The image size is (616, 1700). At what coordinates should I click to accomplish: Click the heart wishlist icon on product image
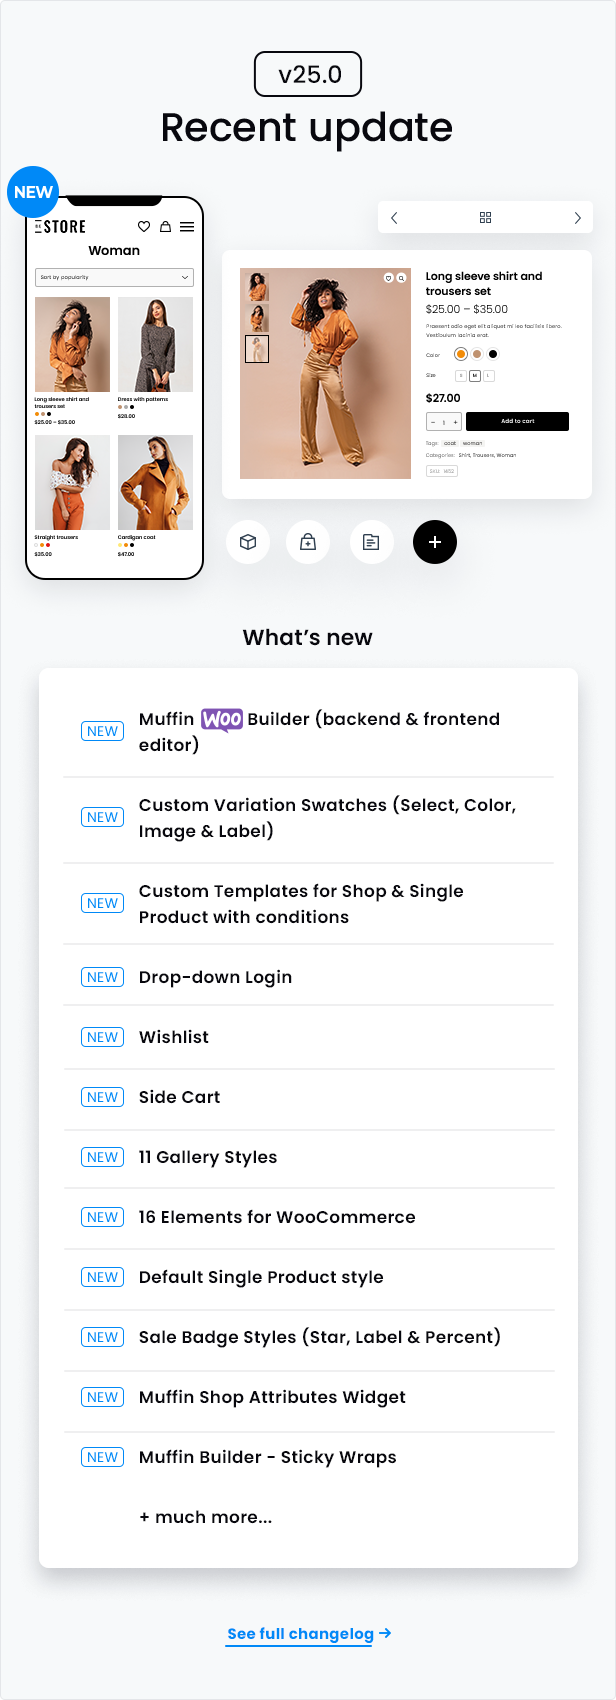388,278
